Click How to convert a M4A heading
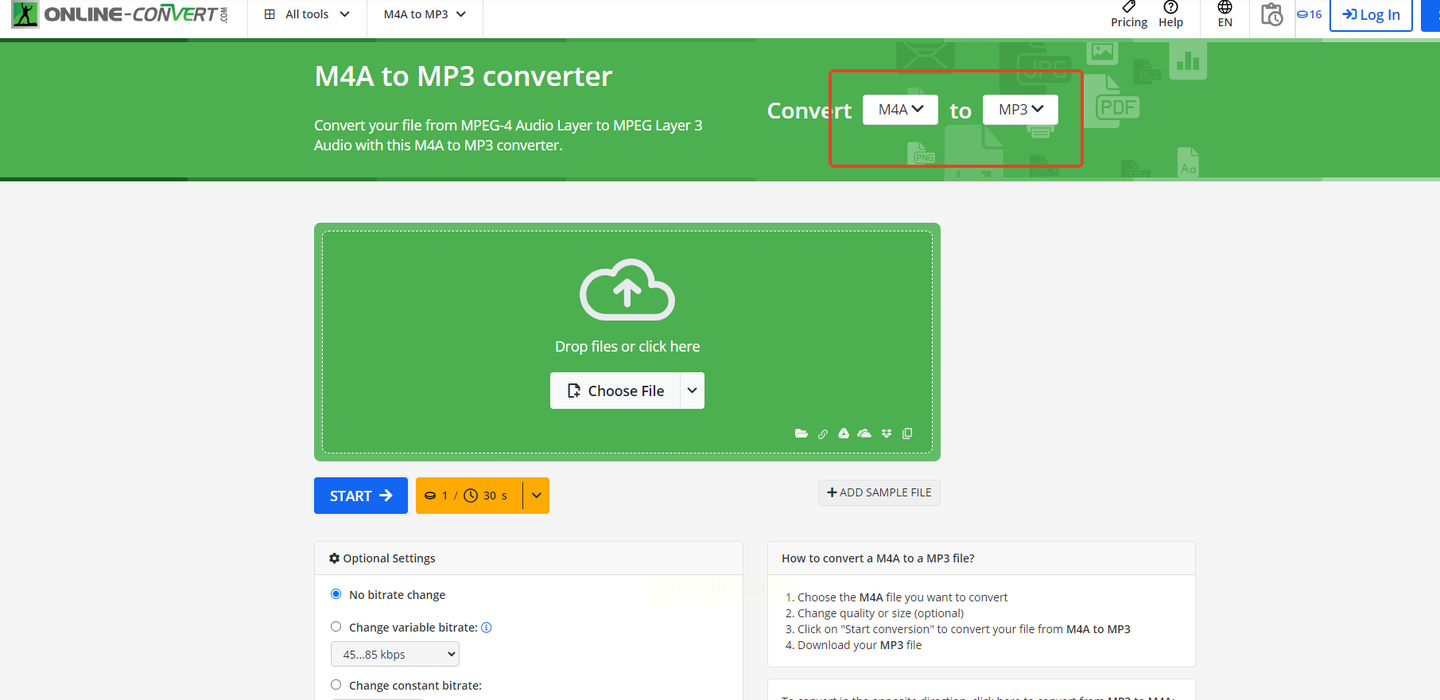 pyautogui.click(x=878, y=558)
